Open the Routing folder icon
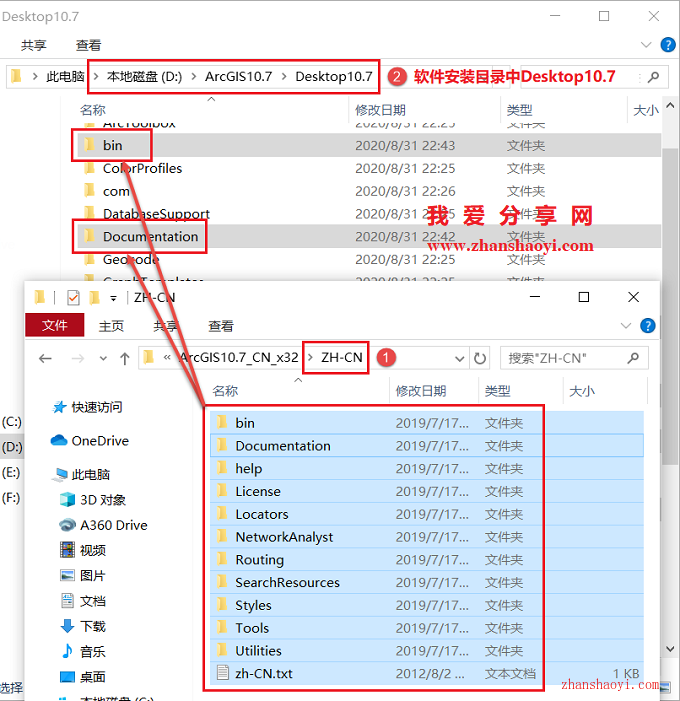The image size is (680, 701). [x=222, y=559]
